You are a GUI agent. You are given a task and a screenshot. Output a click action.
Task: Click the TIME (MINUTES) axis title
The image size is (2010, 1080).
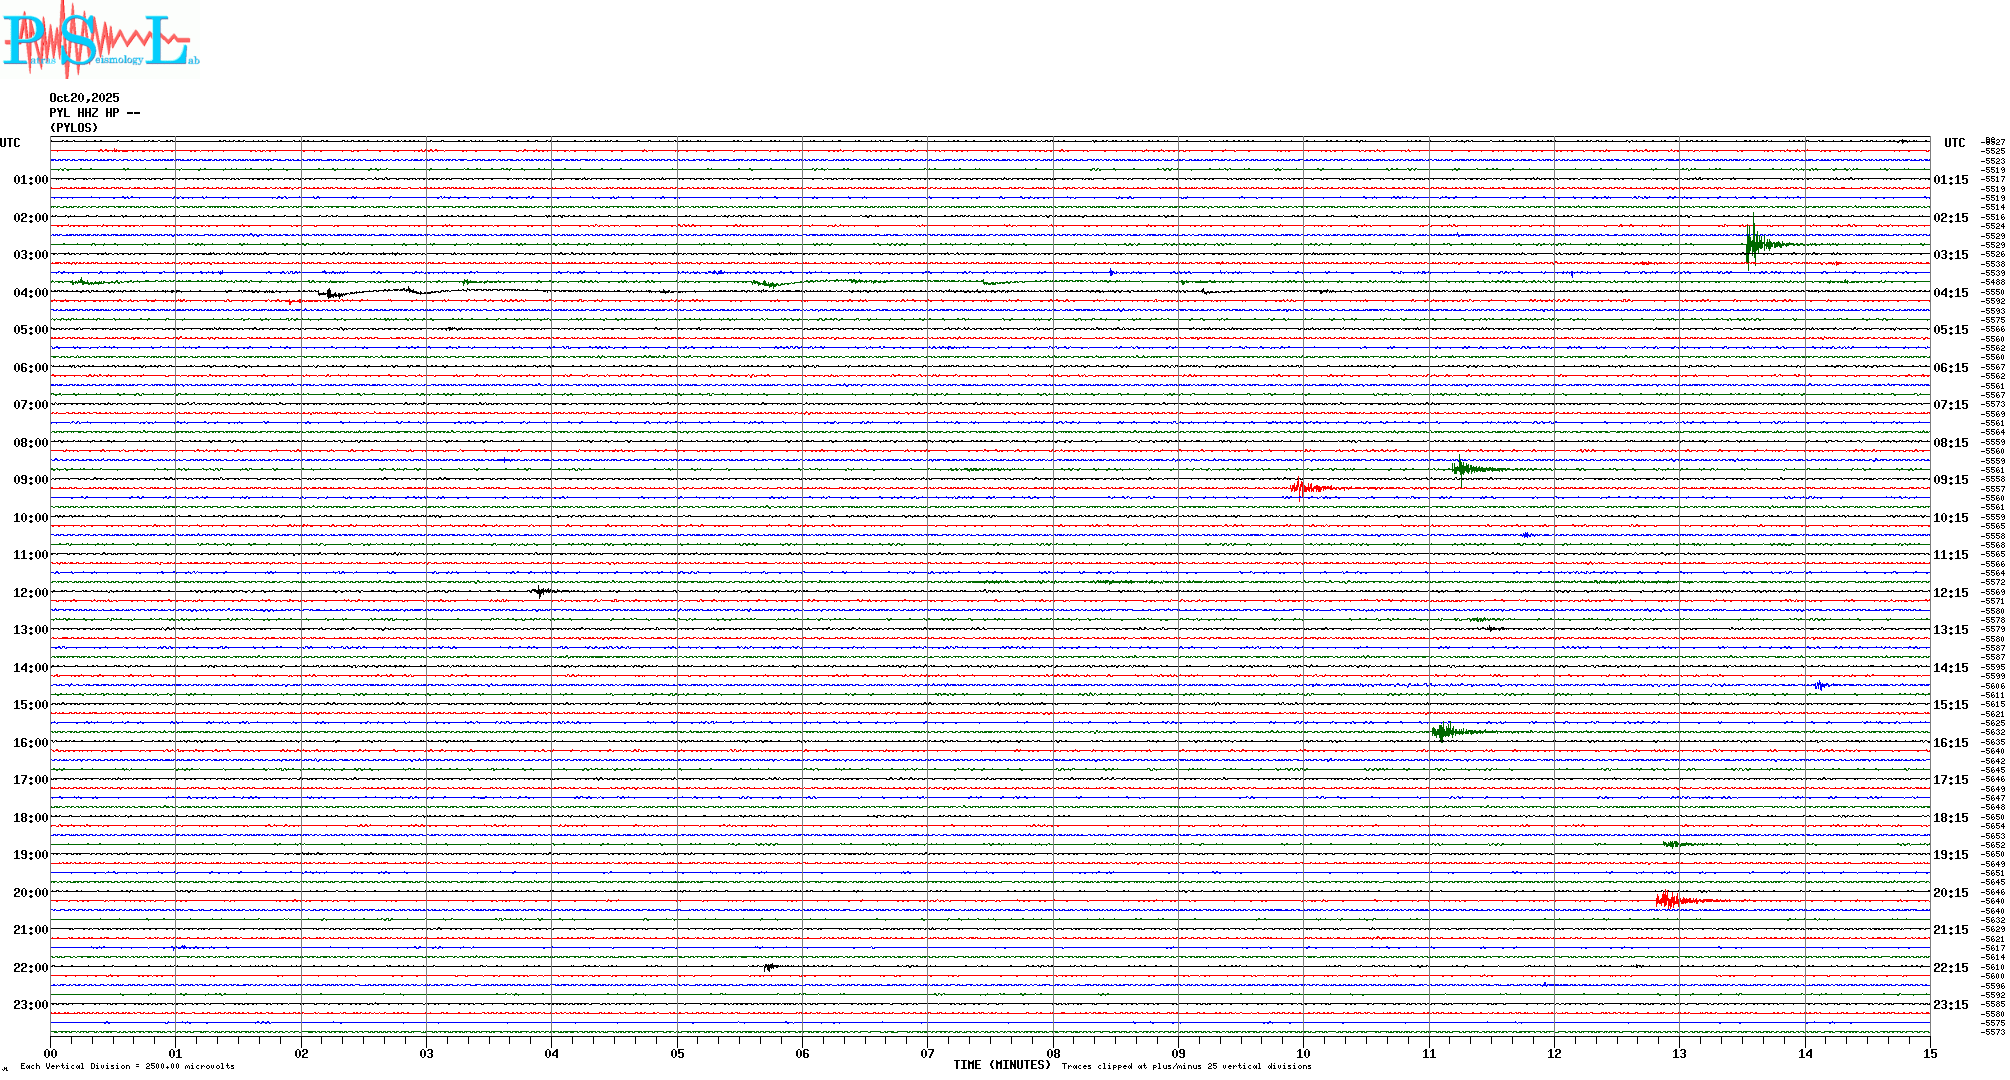(1001, 1065)
